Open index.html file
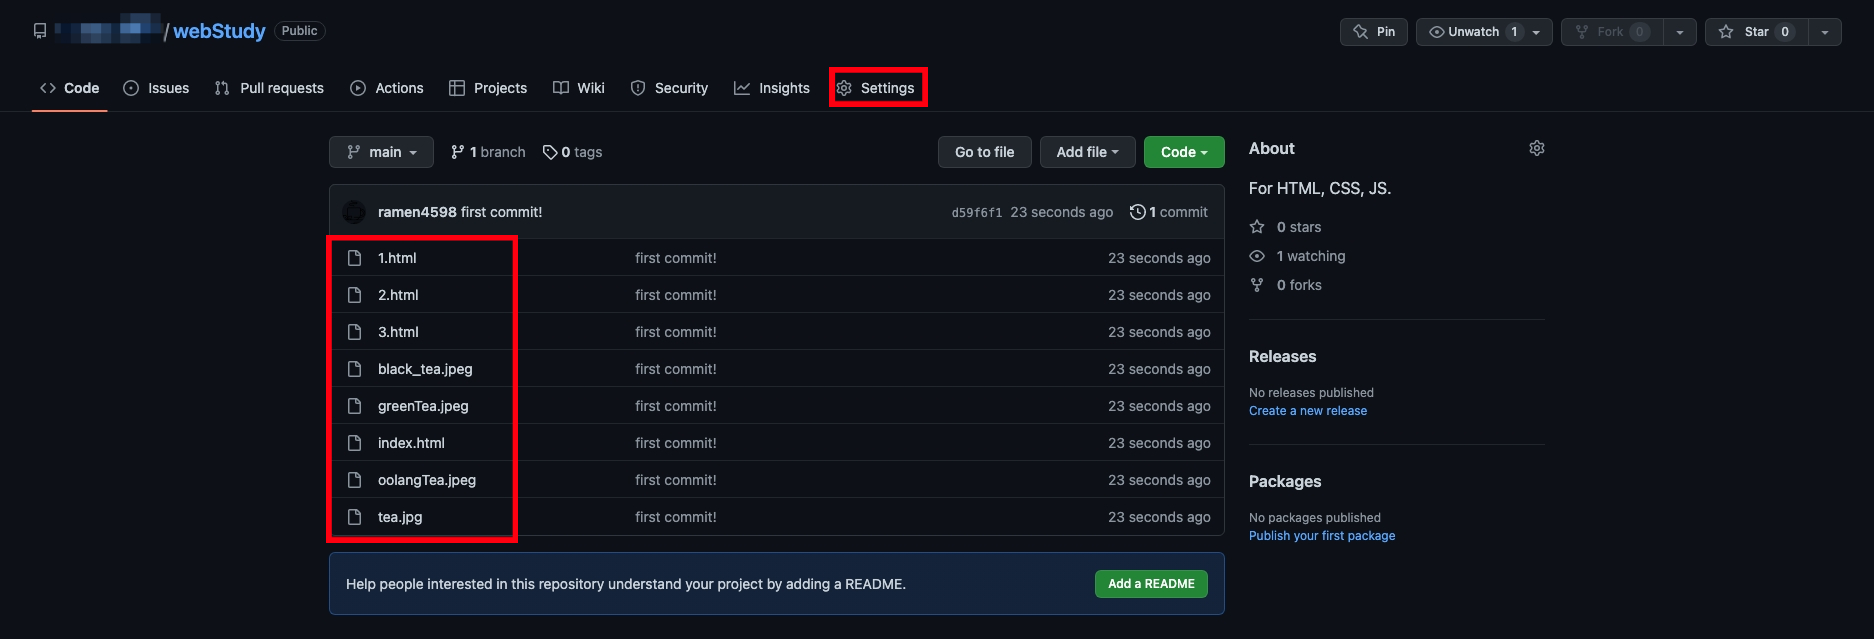 point(411,443)
